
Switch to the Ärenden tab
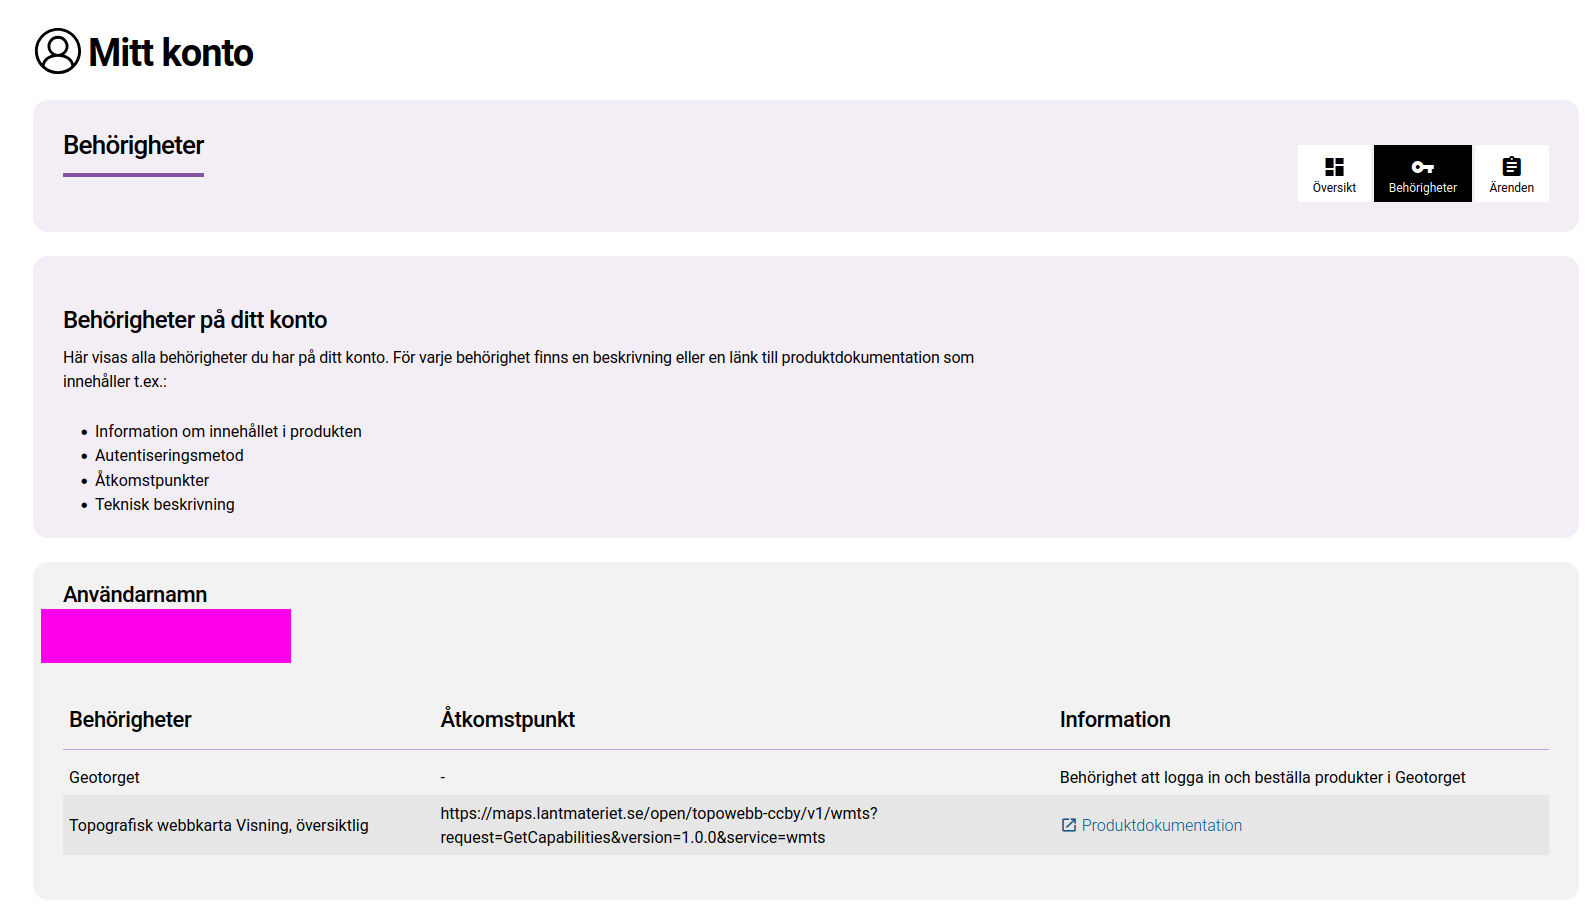[1511, 174]
